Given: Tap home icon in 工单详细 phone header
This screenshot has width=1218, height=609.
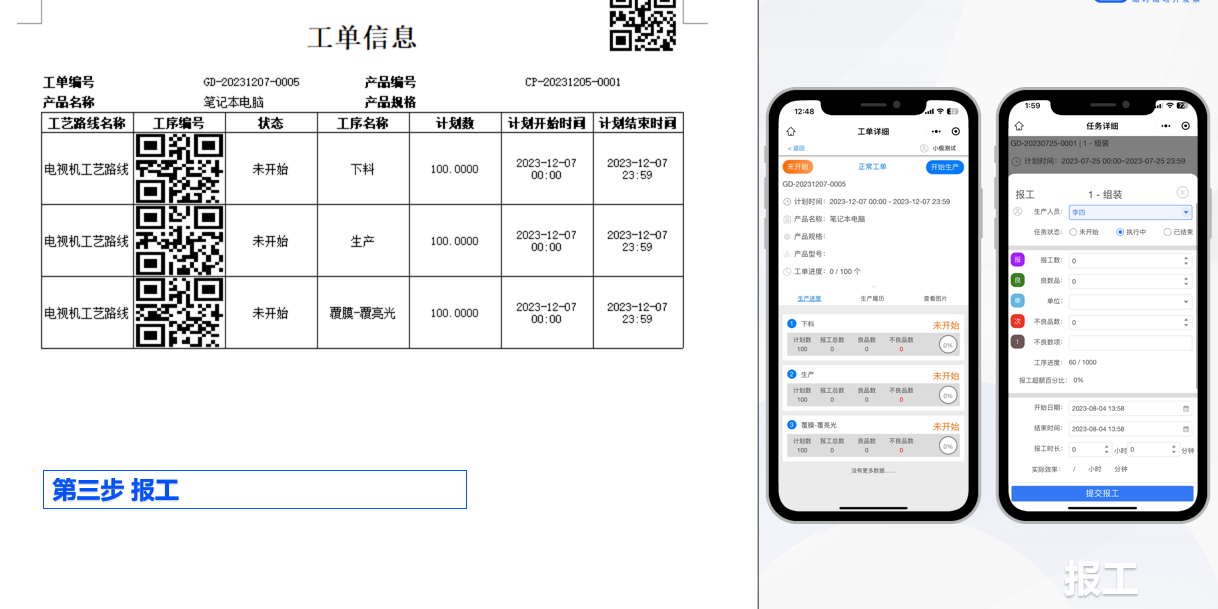Looking at the screenshot, I should point(791,131).
